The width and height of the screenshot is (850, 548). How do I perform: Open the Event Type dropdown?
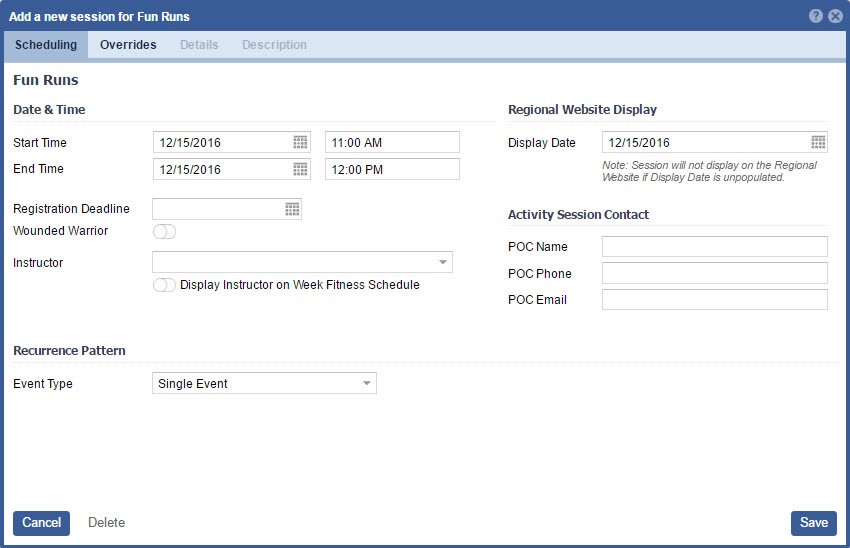[367, 383]
